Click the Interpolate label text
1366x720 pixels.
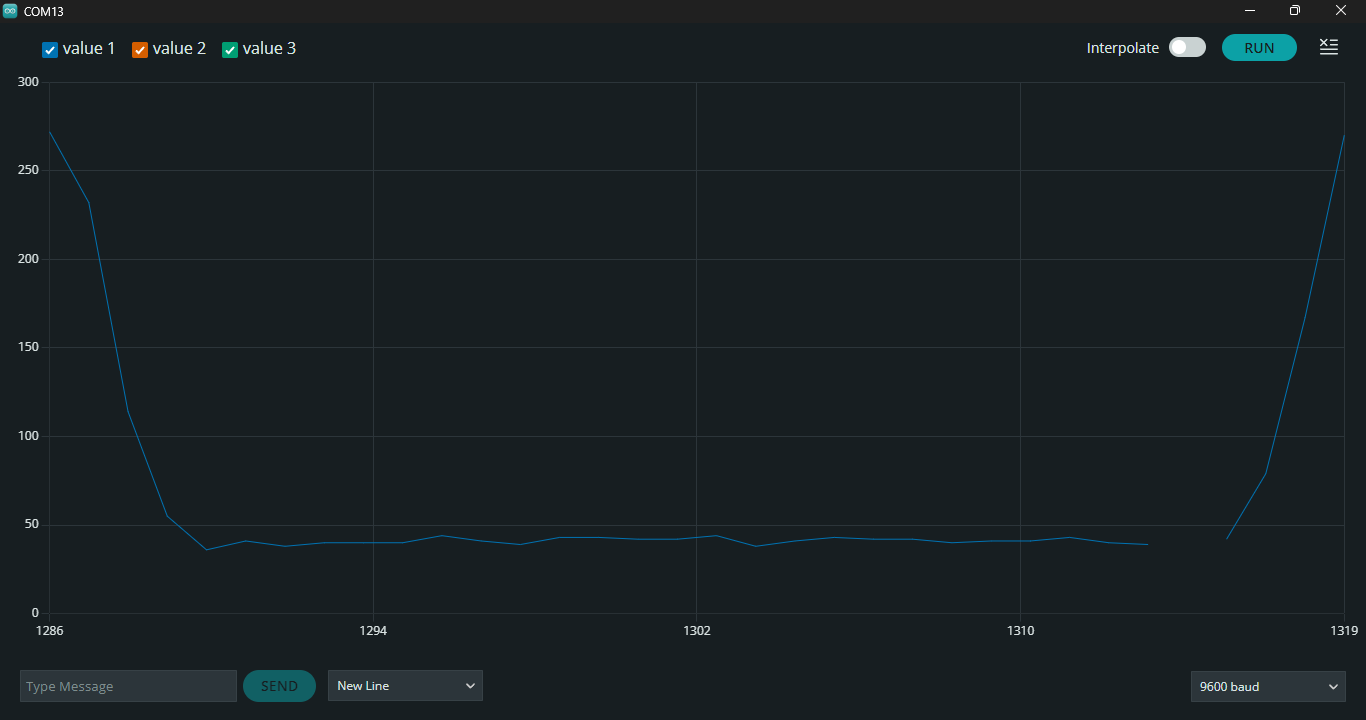pyautogui.click(x=1123, y=48)
